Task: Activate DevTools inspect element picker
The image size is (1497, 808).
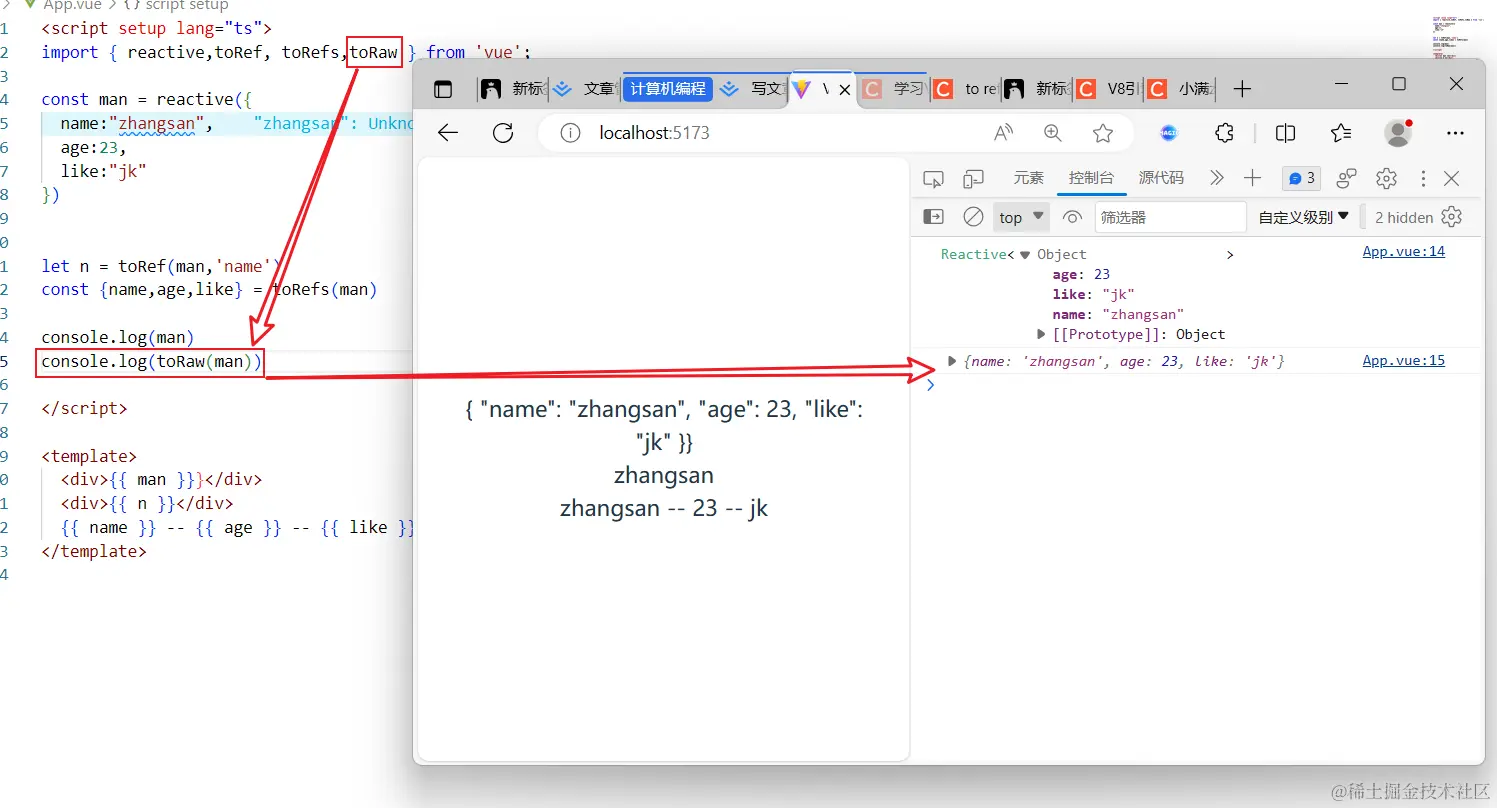Action: click(x=933, y=179)
